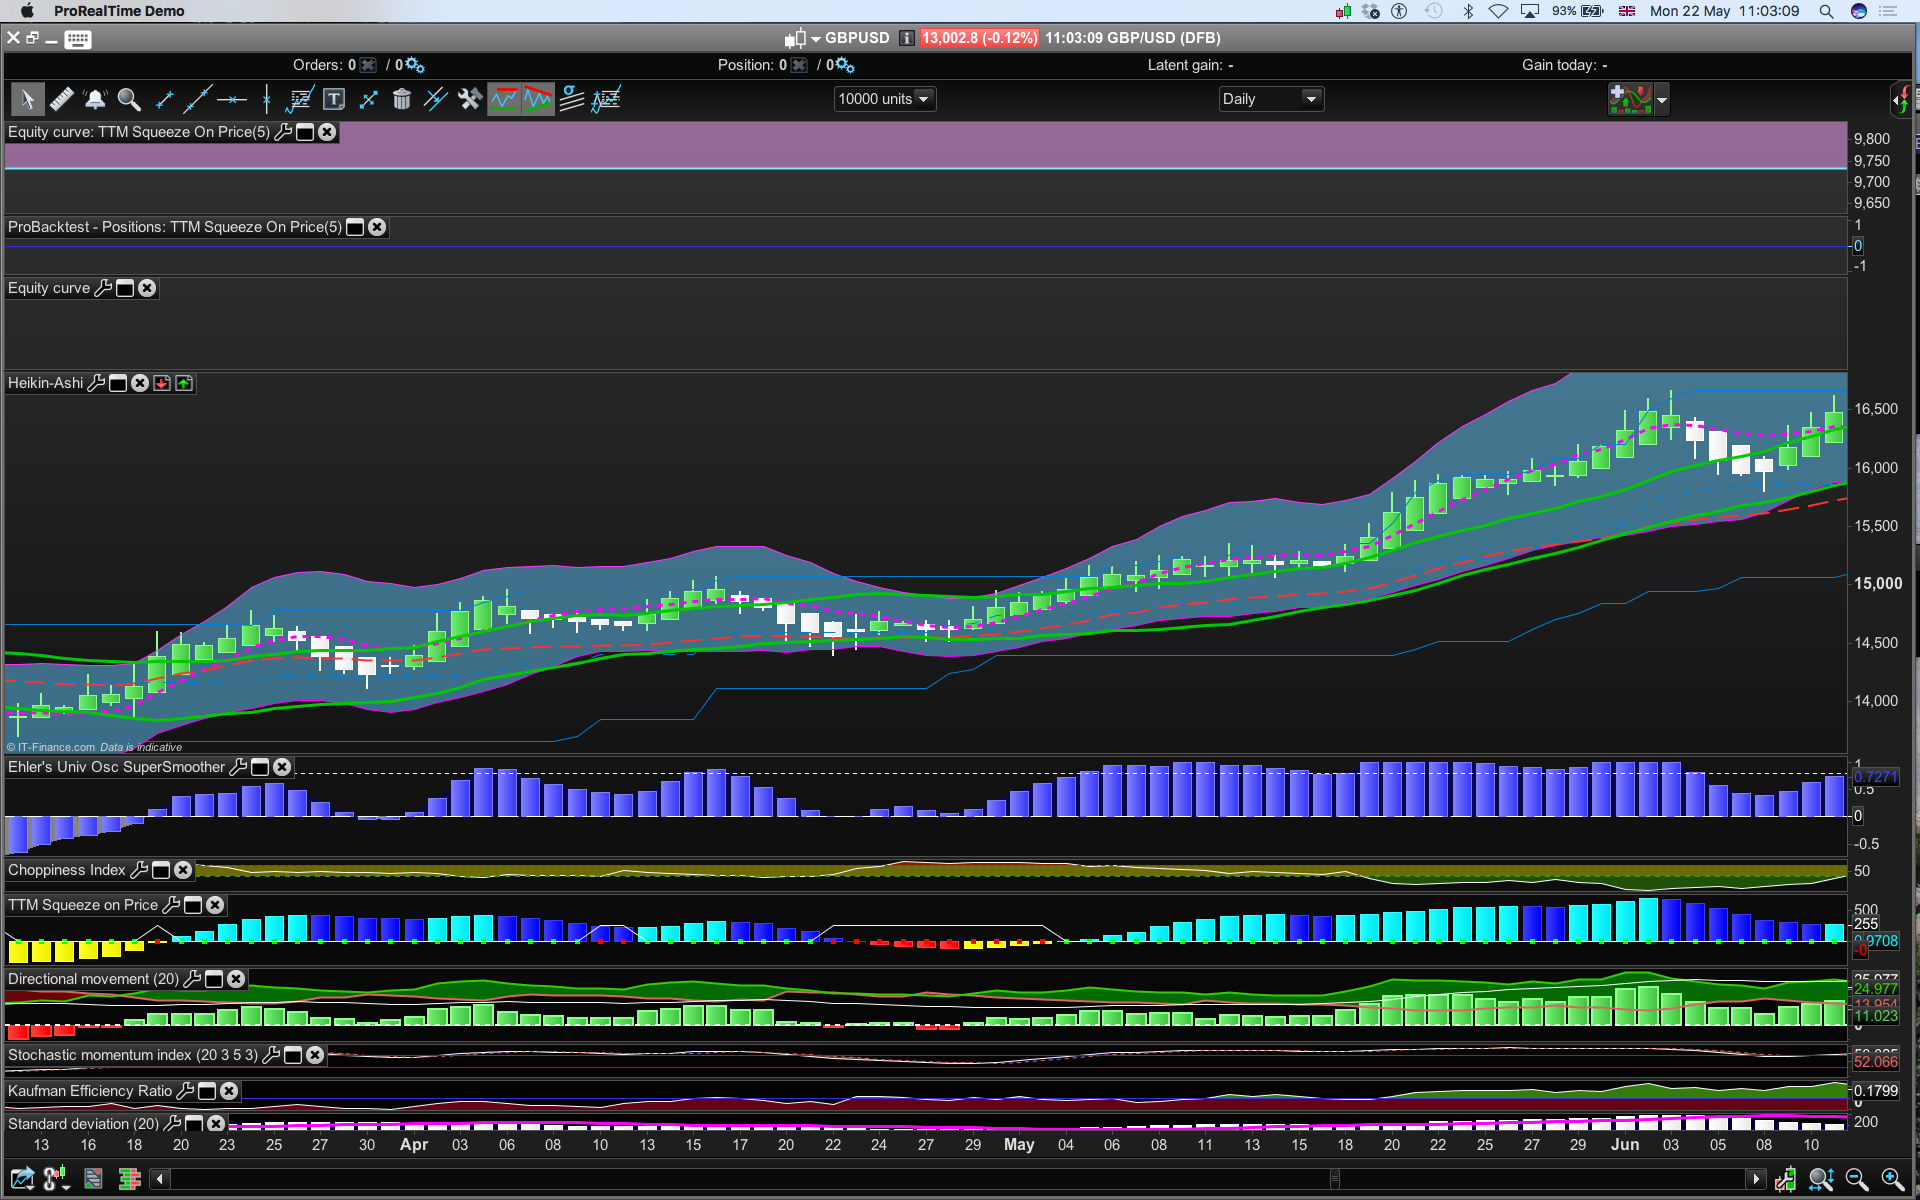Close the Choppiness Index panel

[x=183, y=870]
